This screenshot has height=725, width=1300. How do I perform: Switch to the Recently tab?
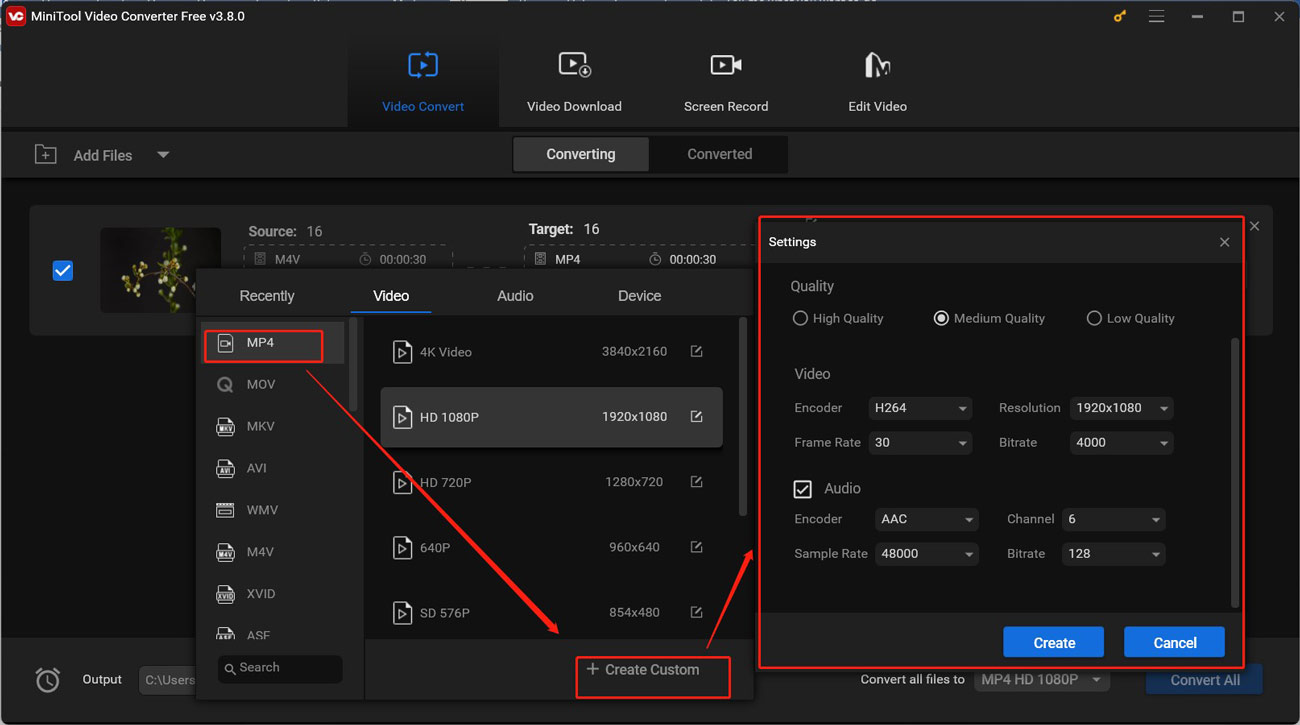pos(267,296)
